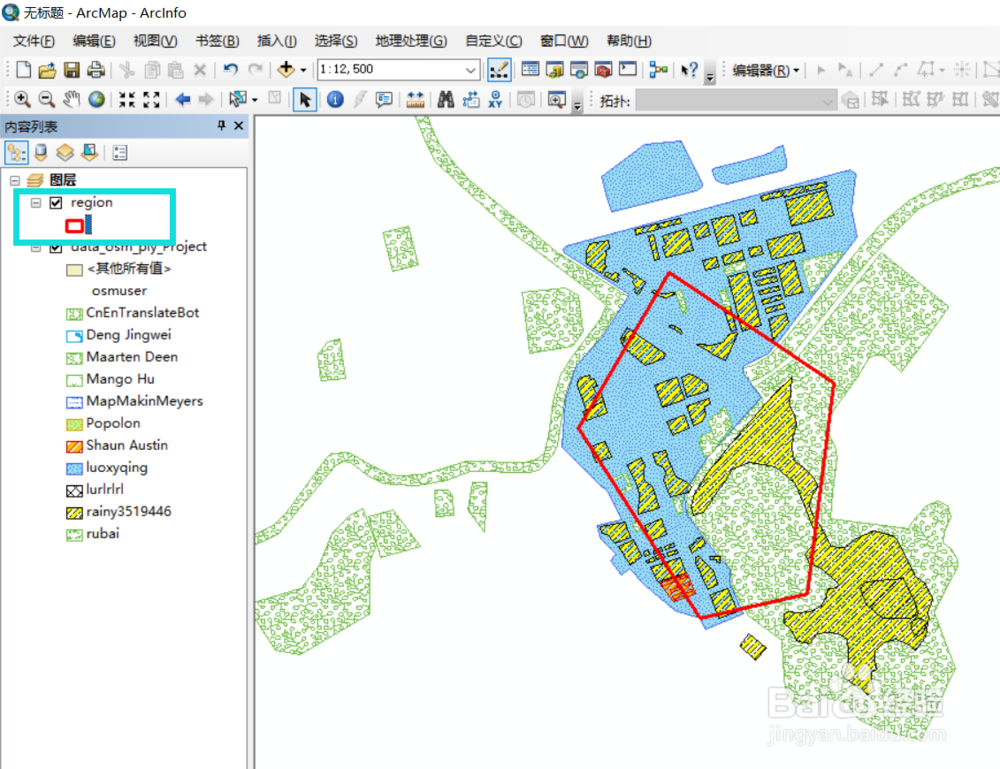Open the 自定义(C) menu
This screenshot has width=1000, height=769.
[x=494, y=41]
